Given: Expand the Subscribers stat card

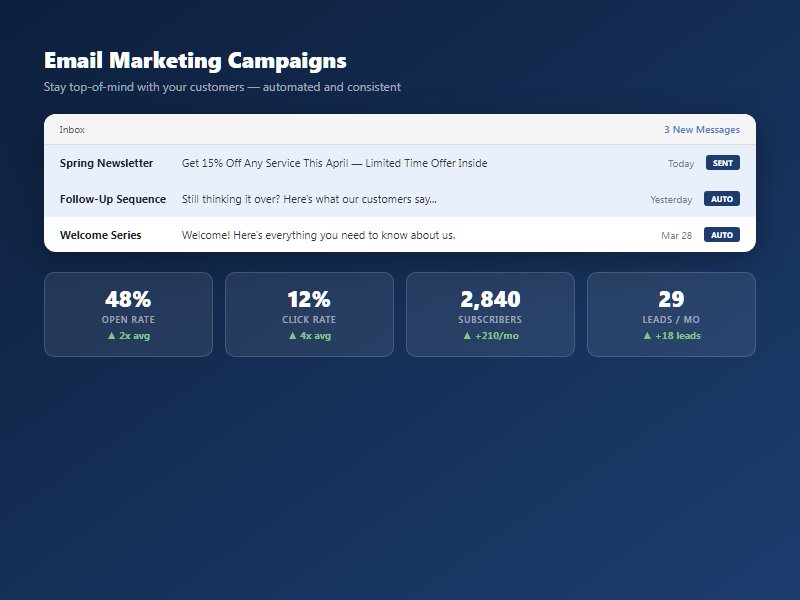Looking at the screenshot, I should 489,313.
